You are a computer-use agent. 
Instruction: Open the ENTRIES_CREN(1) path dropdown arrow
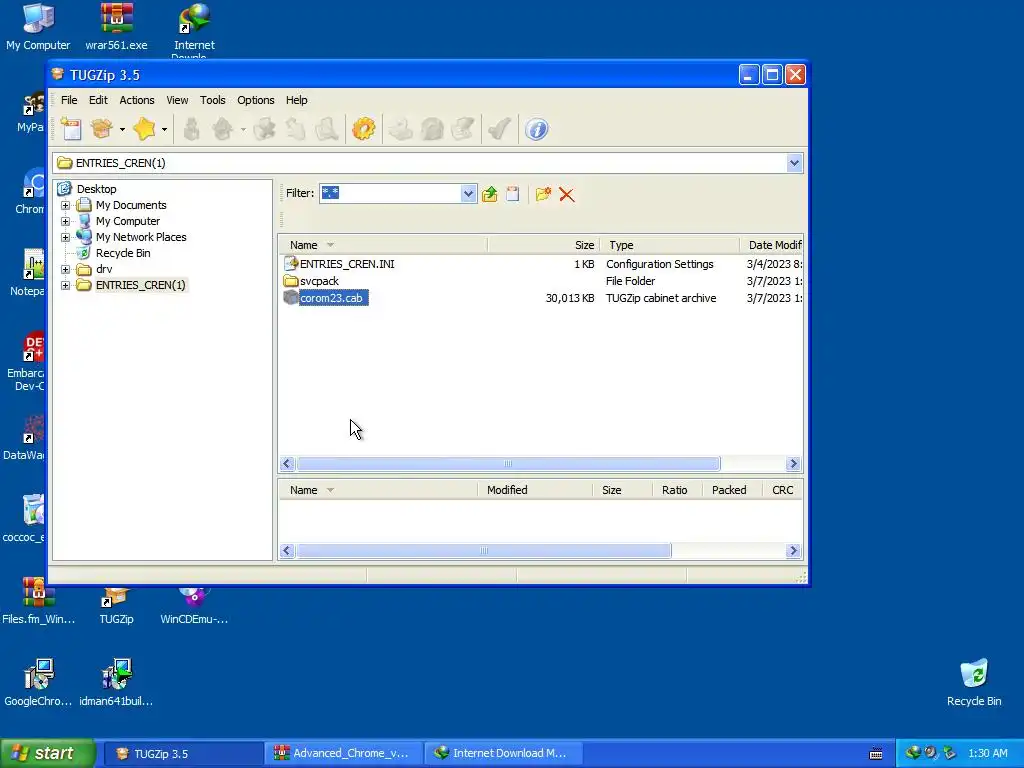pos(794,163)
